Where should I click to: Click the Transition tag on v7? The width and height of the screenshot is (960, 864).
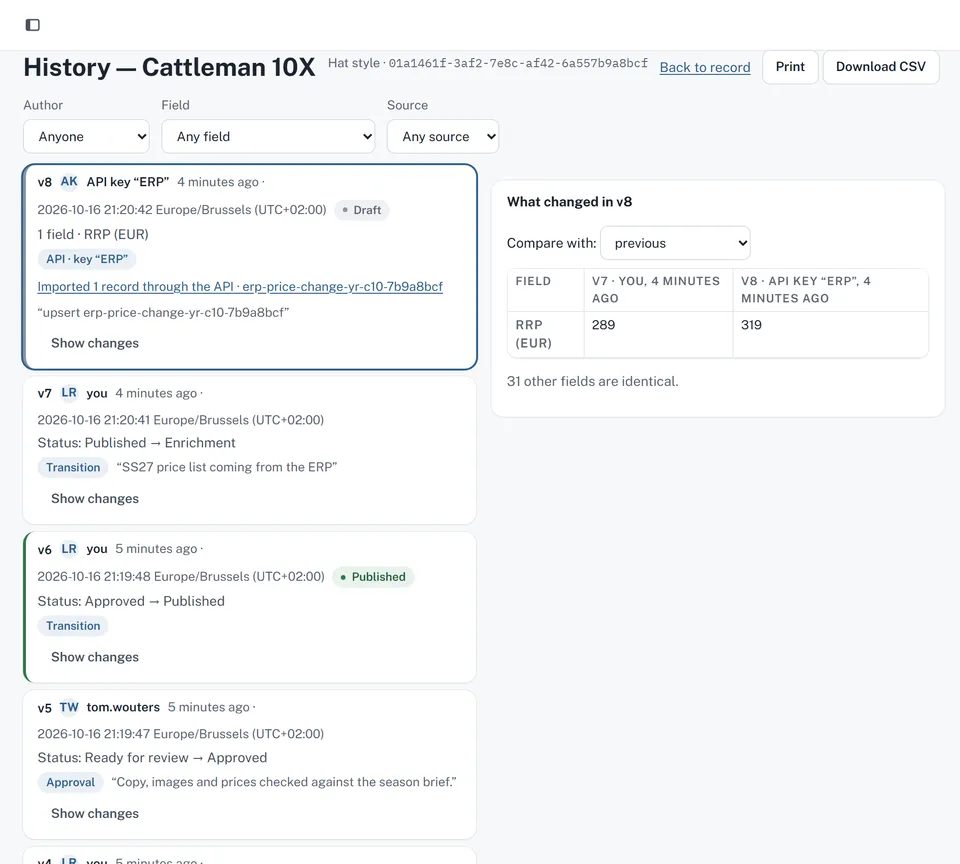click(73, 467)
